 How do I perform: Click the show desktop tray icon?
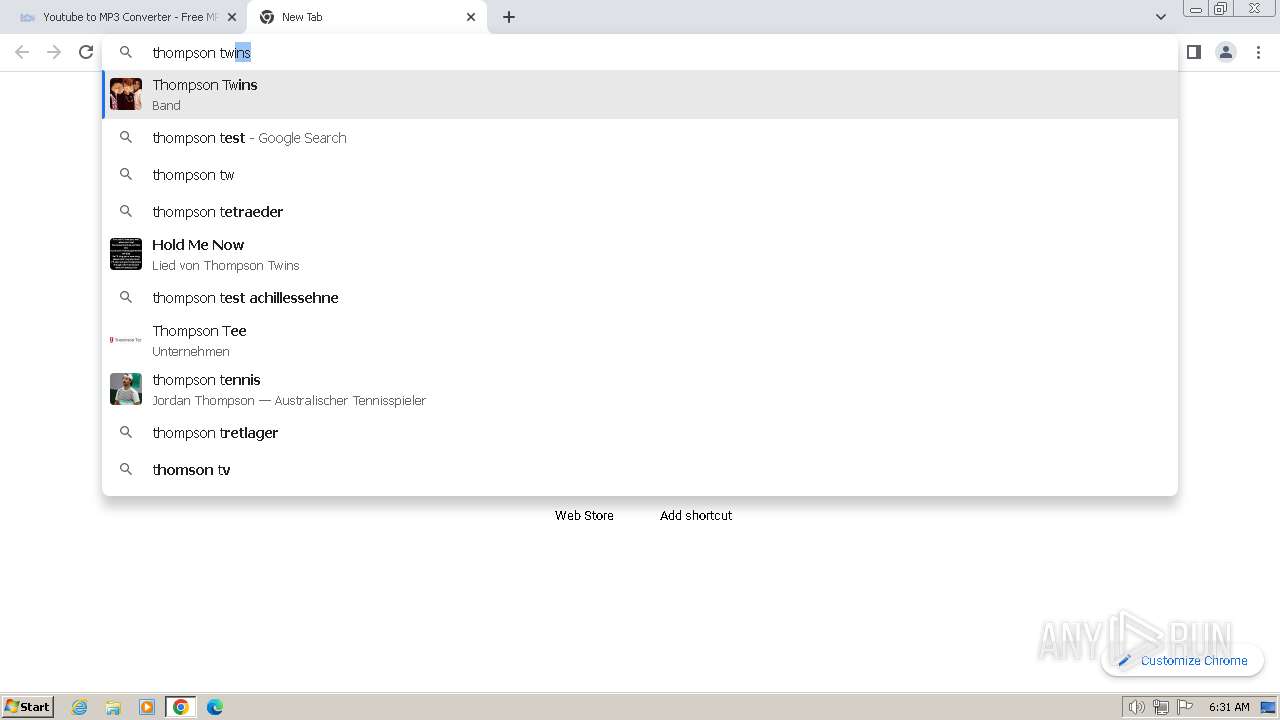coord(1269,707)
